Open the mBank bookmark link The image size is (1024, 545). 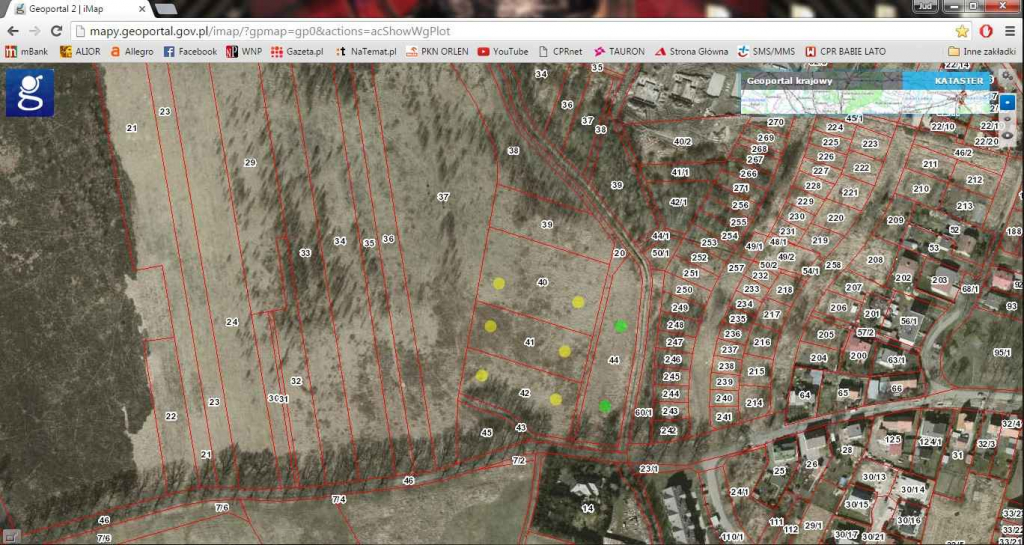tap(29, 51)
